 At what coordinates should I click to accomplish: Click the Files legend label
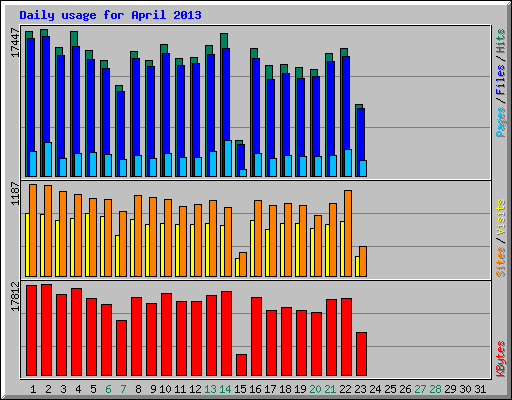tap(501, 80)
